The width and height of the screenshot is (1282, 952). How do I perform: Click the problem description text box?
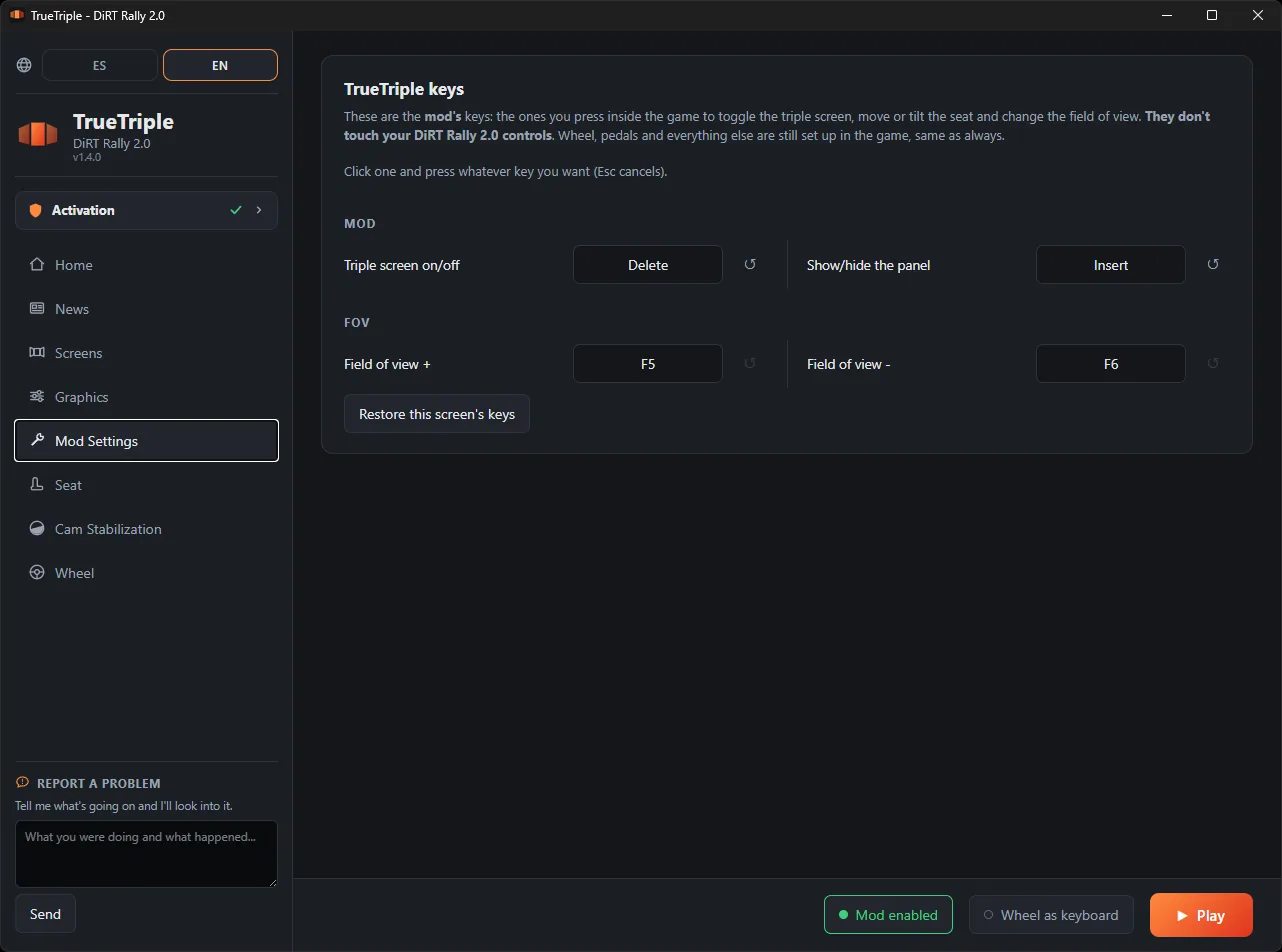pos(146,854)
